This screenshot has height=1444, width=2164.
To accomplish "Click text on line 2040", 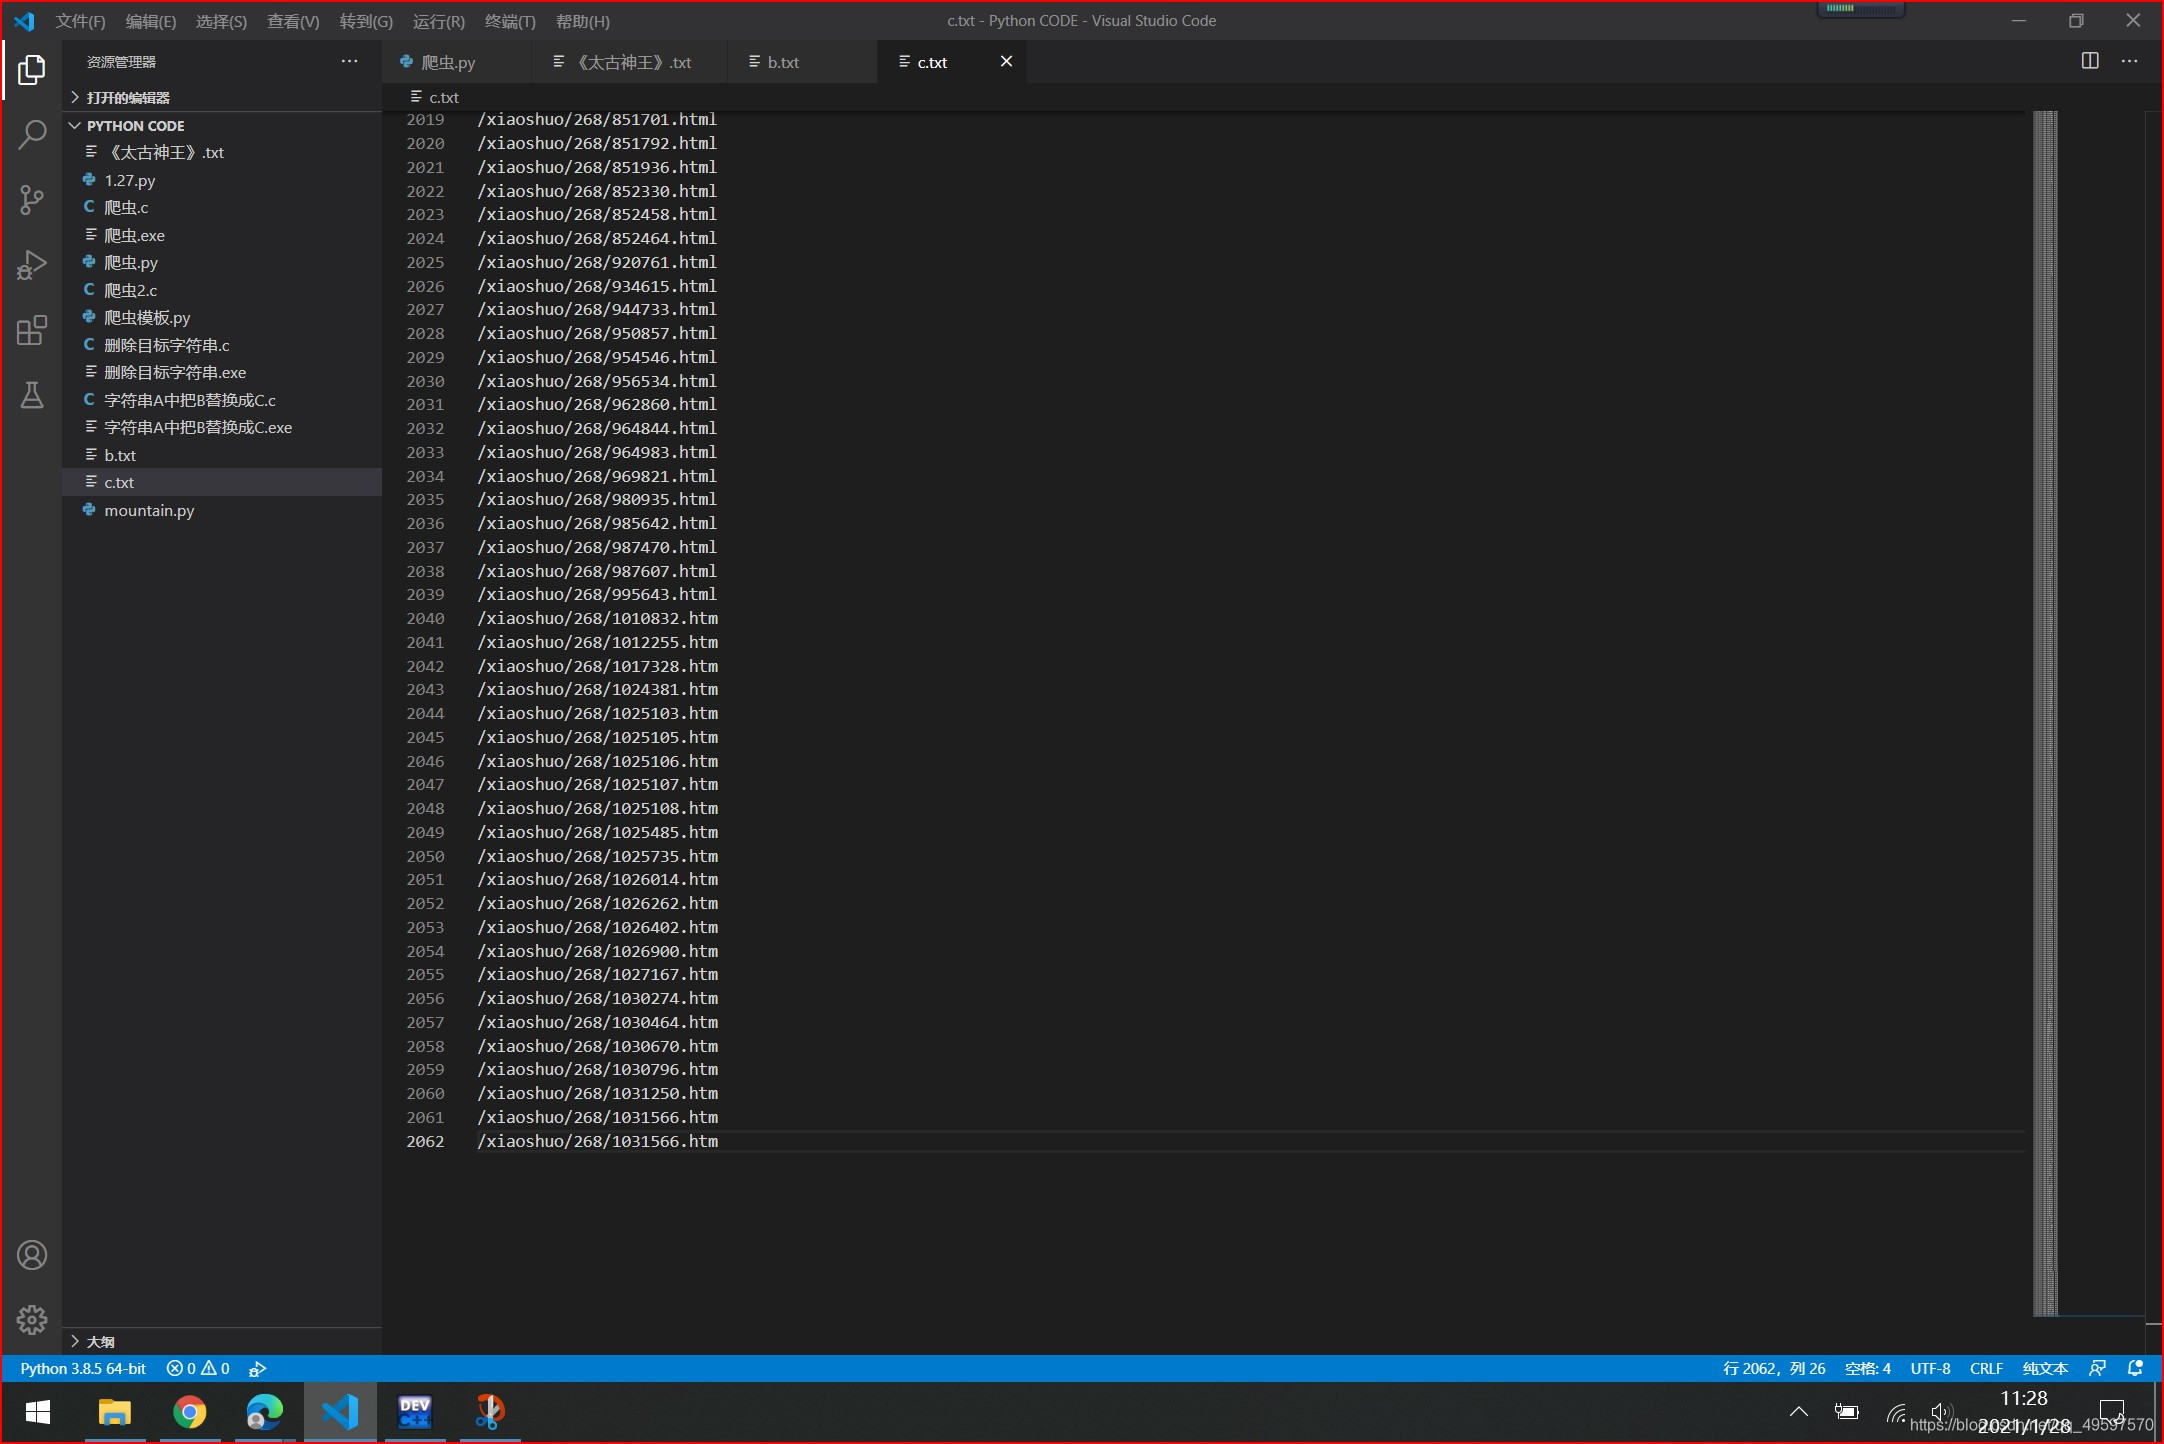I will (598, 618).
